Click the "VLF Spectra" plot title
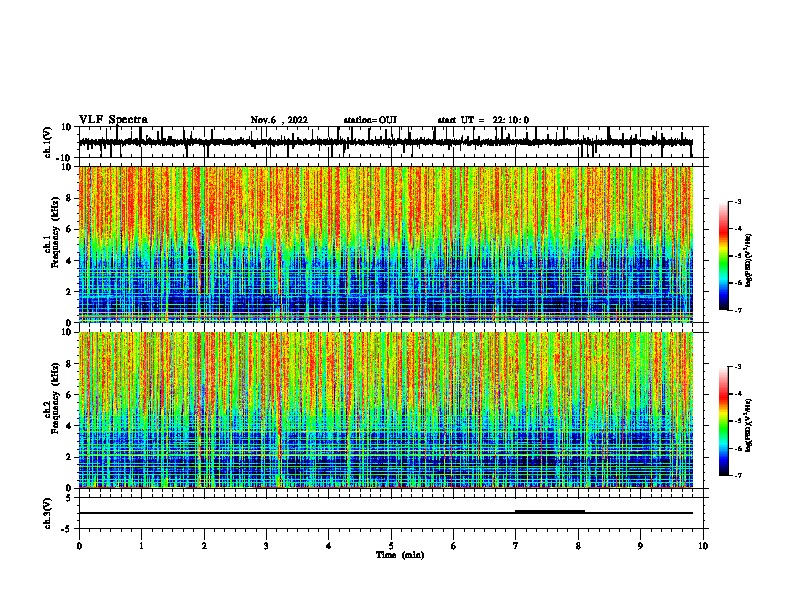 pyautogui.click(x=113, y=120)
